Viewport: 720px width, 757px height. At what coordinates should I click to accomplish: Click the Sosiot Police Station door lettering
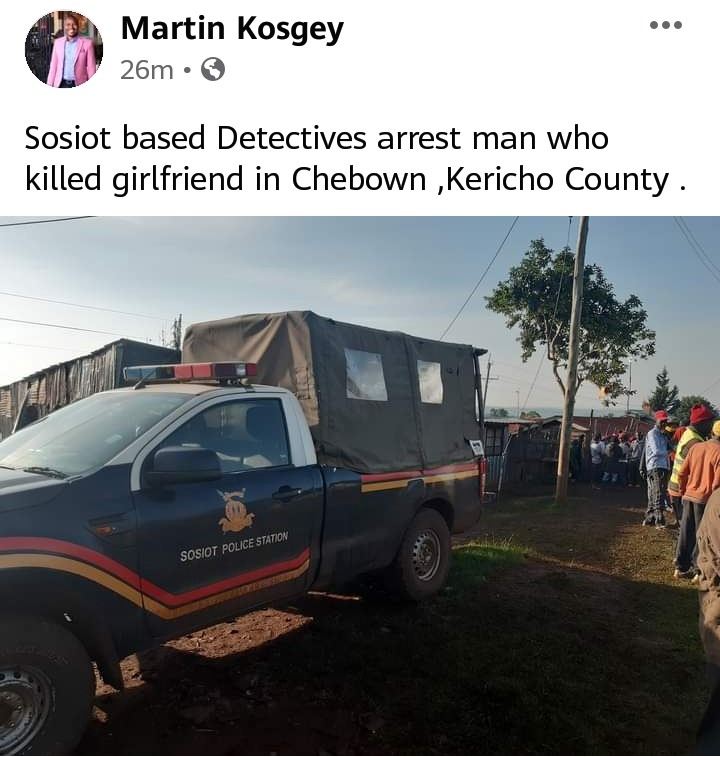pos(234,547)
